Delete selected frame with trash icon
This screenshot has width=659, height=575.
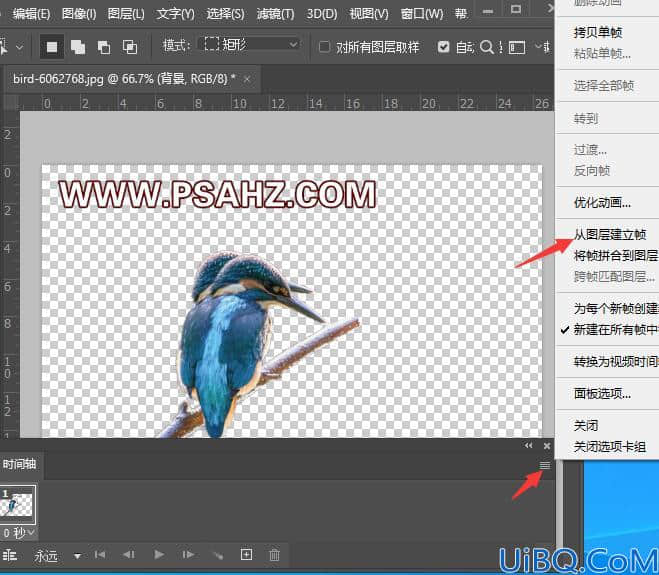(274, 555)
